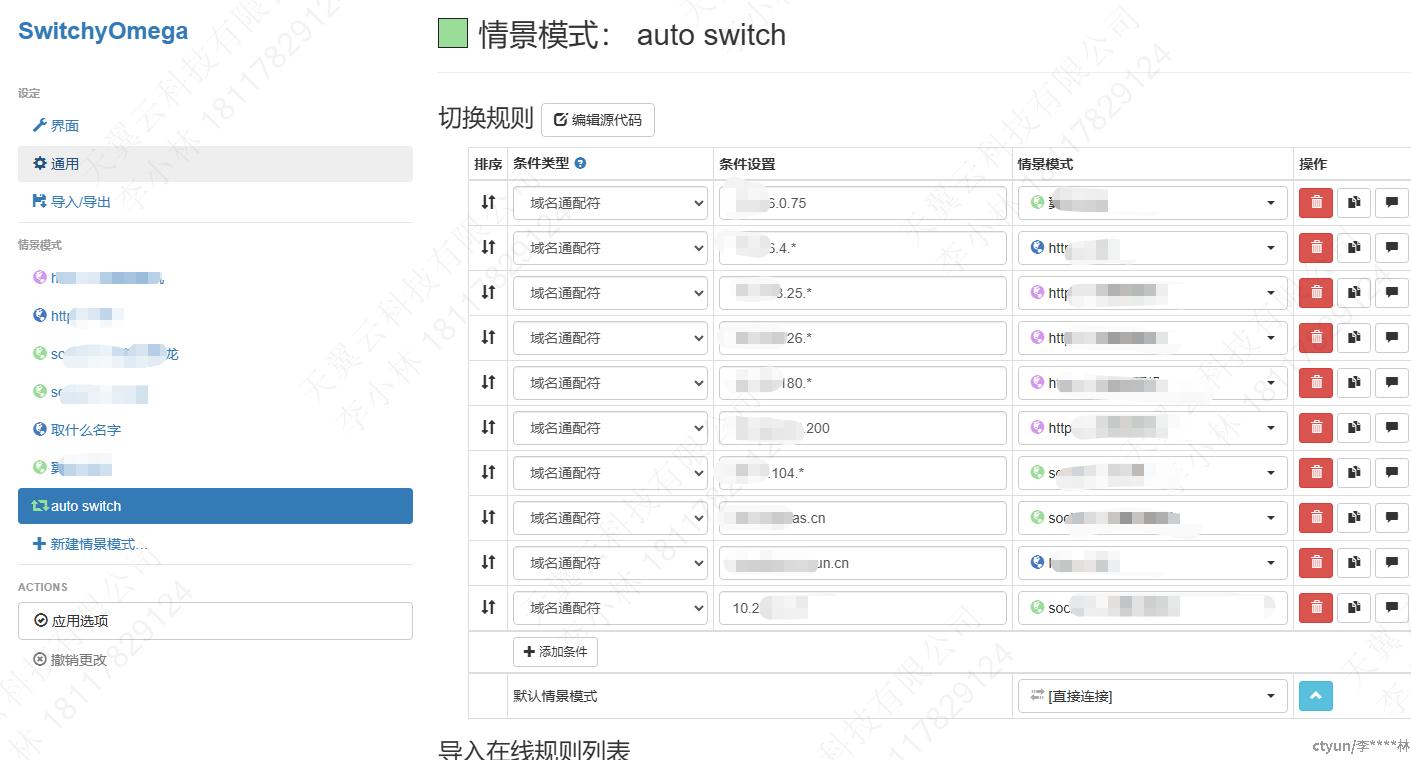
Task: Add a note to the 6.4.* rule
Action: coord(1391,248)
